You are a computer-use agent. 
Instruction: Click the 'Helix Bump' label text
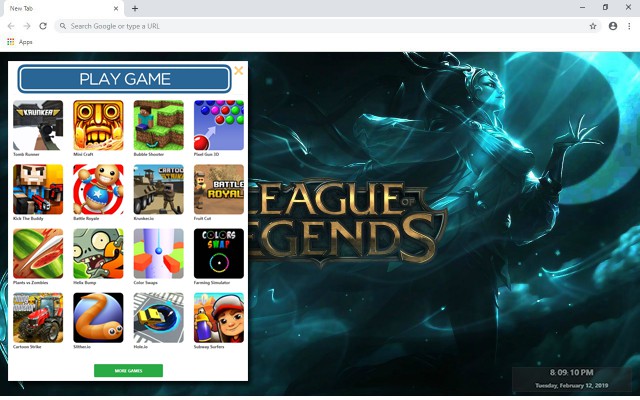(84, 282)
